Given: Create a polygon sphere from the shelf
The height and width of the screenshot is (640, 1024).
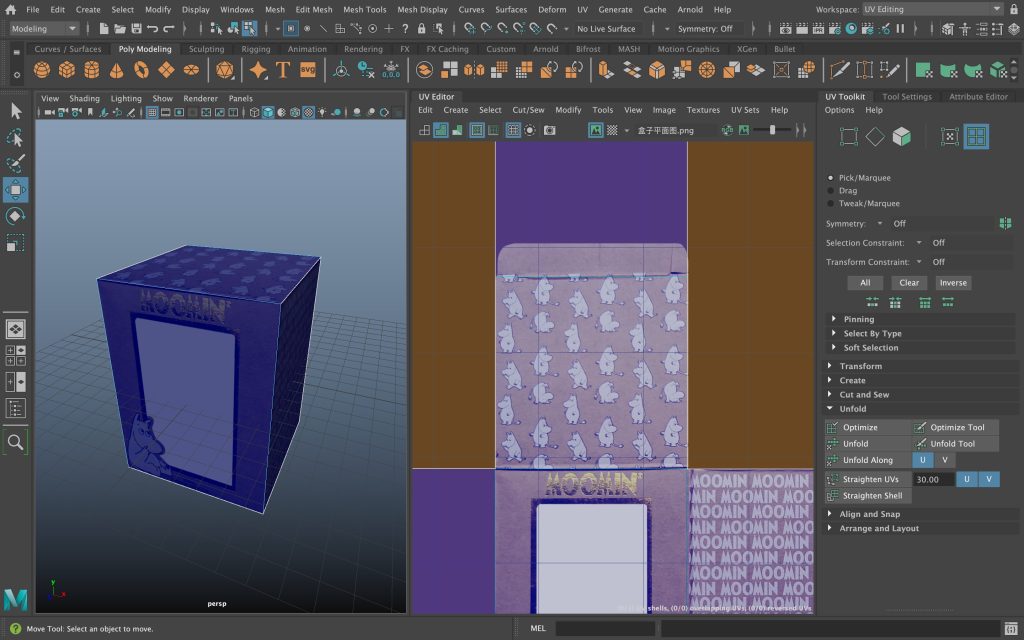Looking at the screenshot, I should [x=42, y=70].
